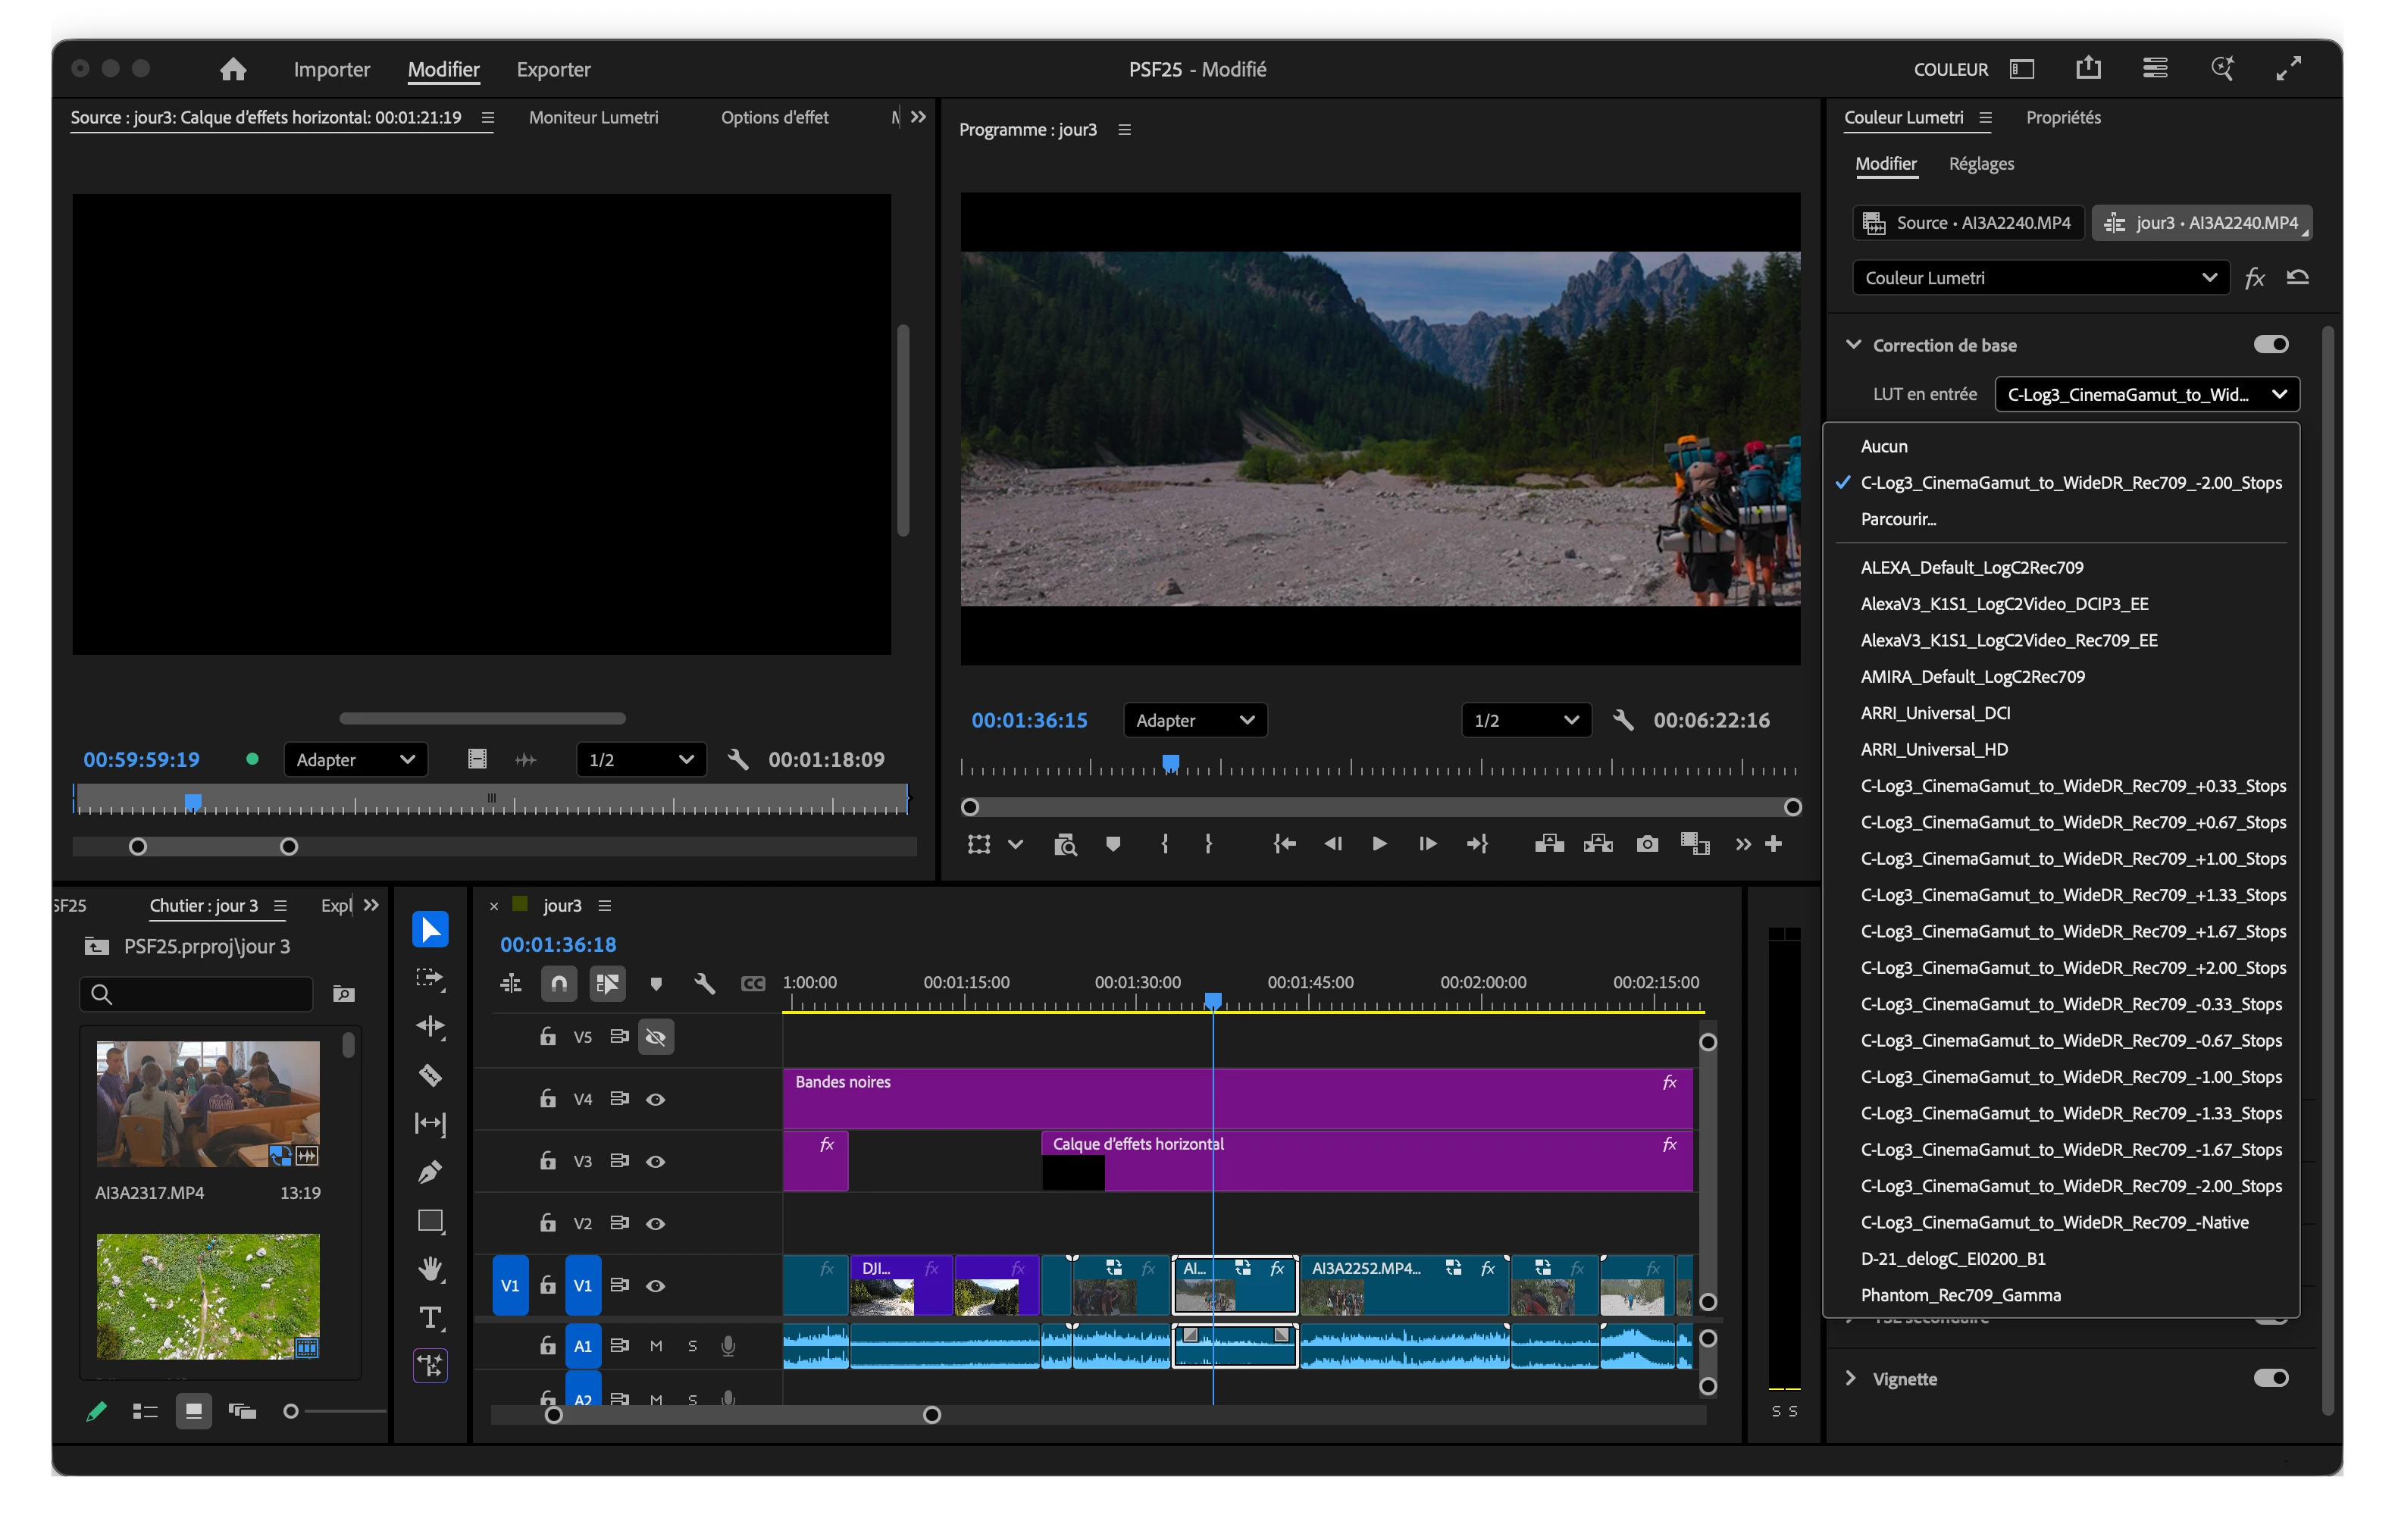Select Parcourir… in the LUT menu
The width and height of the screenshot is (2395, 1540).
(x=1898, y=519)
